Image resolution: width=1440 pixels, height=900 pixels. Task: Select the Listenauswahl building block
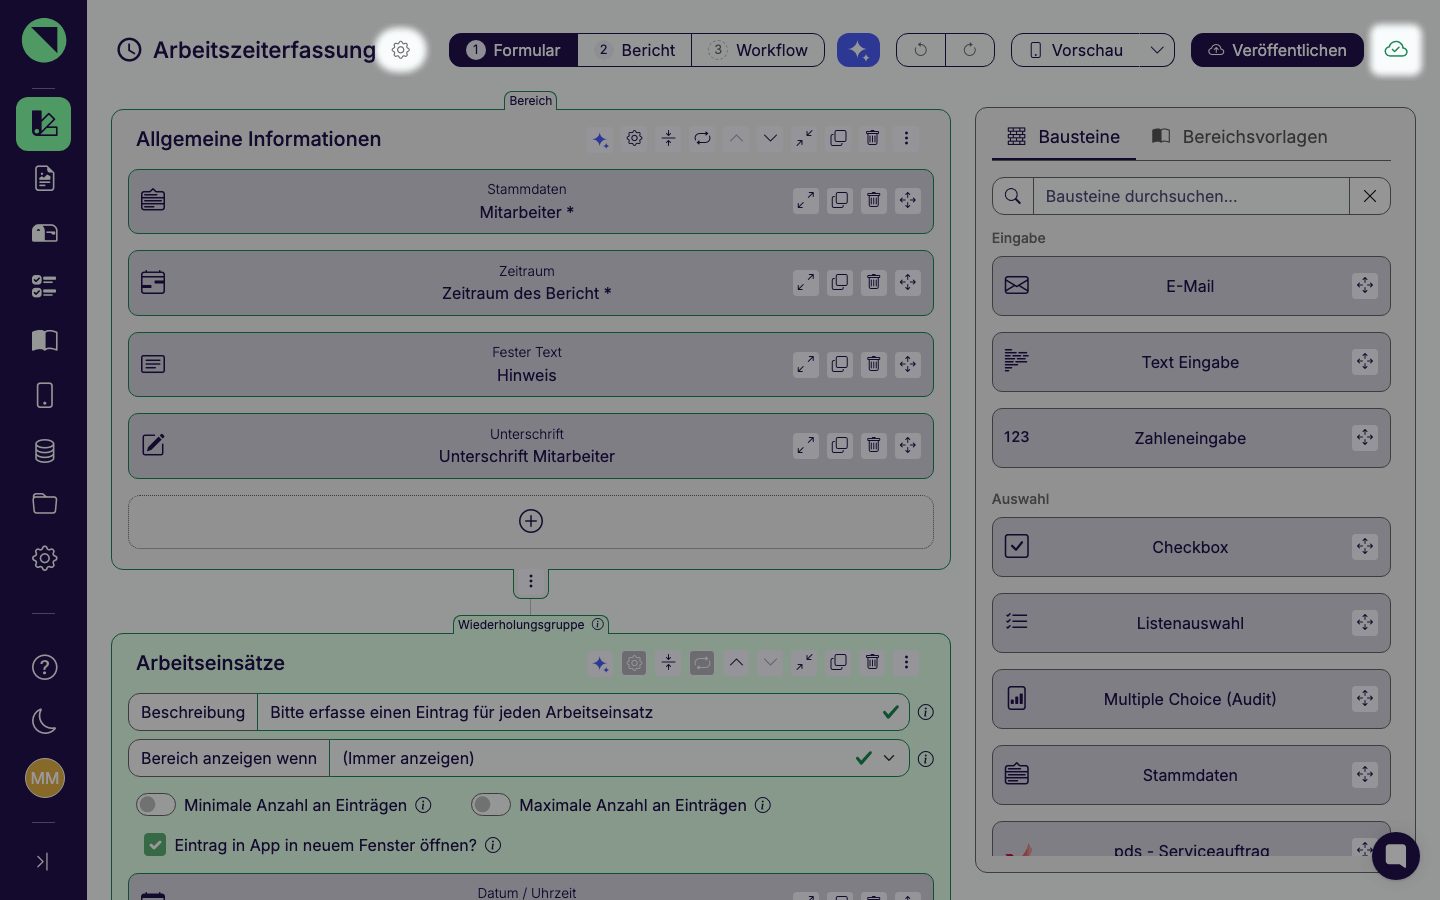1191,623
